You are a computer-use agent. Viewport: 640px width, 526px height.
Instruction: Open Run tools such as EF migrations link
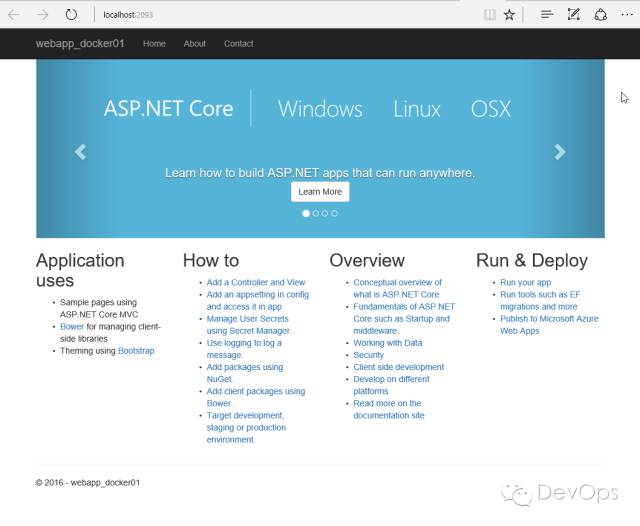540,300
